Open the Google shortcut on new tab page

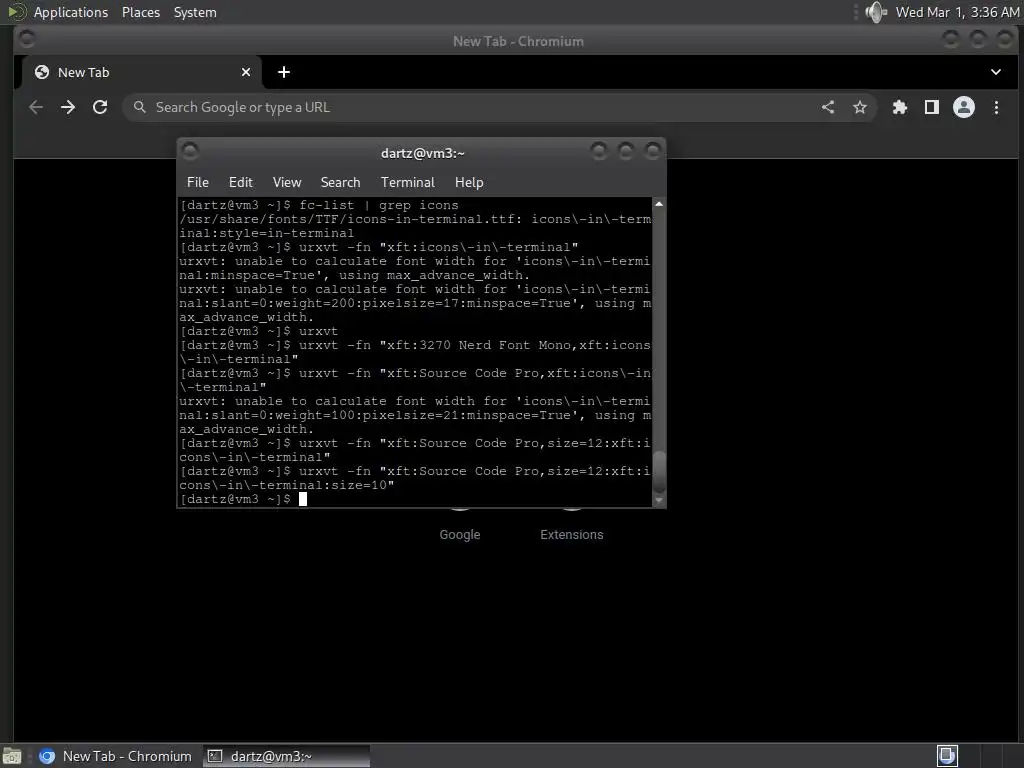(460, 534)
